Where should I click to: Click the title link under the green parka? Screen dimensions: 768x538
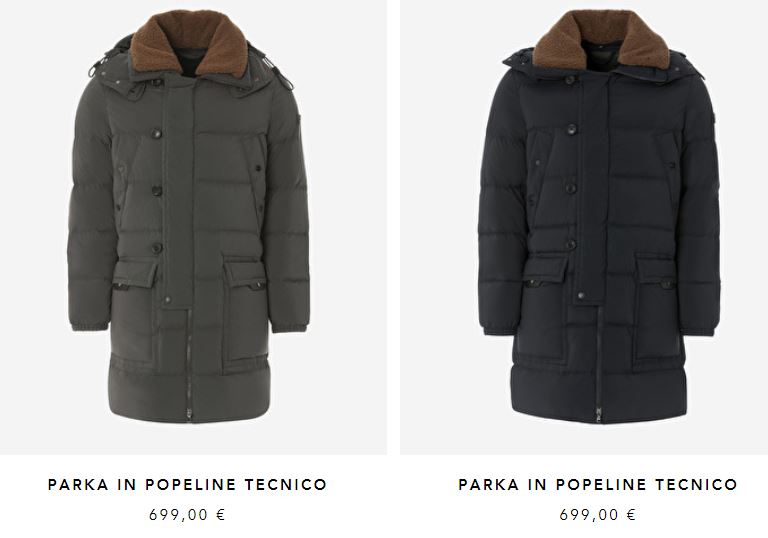187,485
